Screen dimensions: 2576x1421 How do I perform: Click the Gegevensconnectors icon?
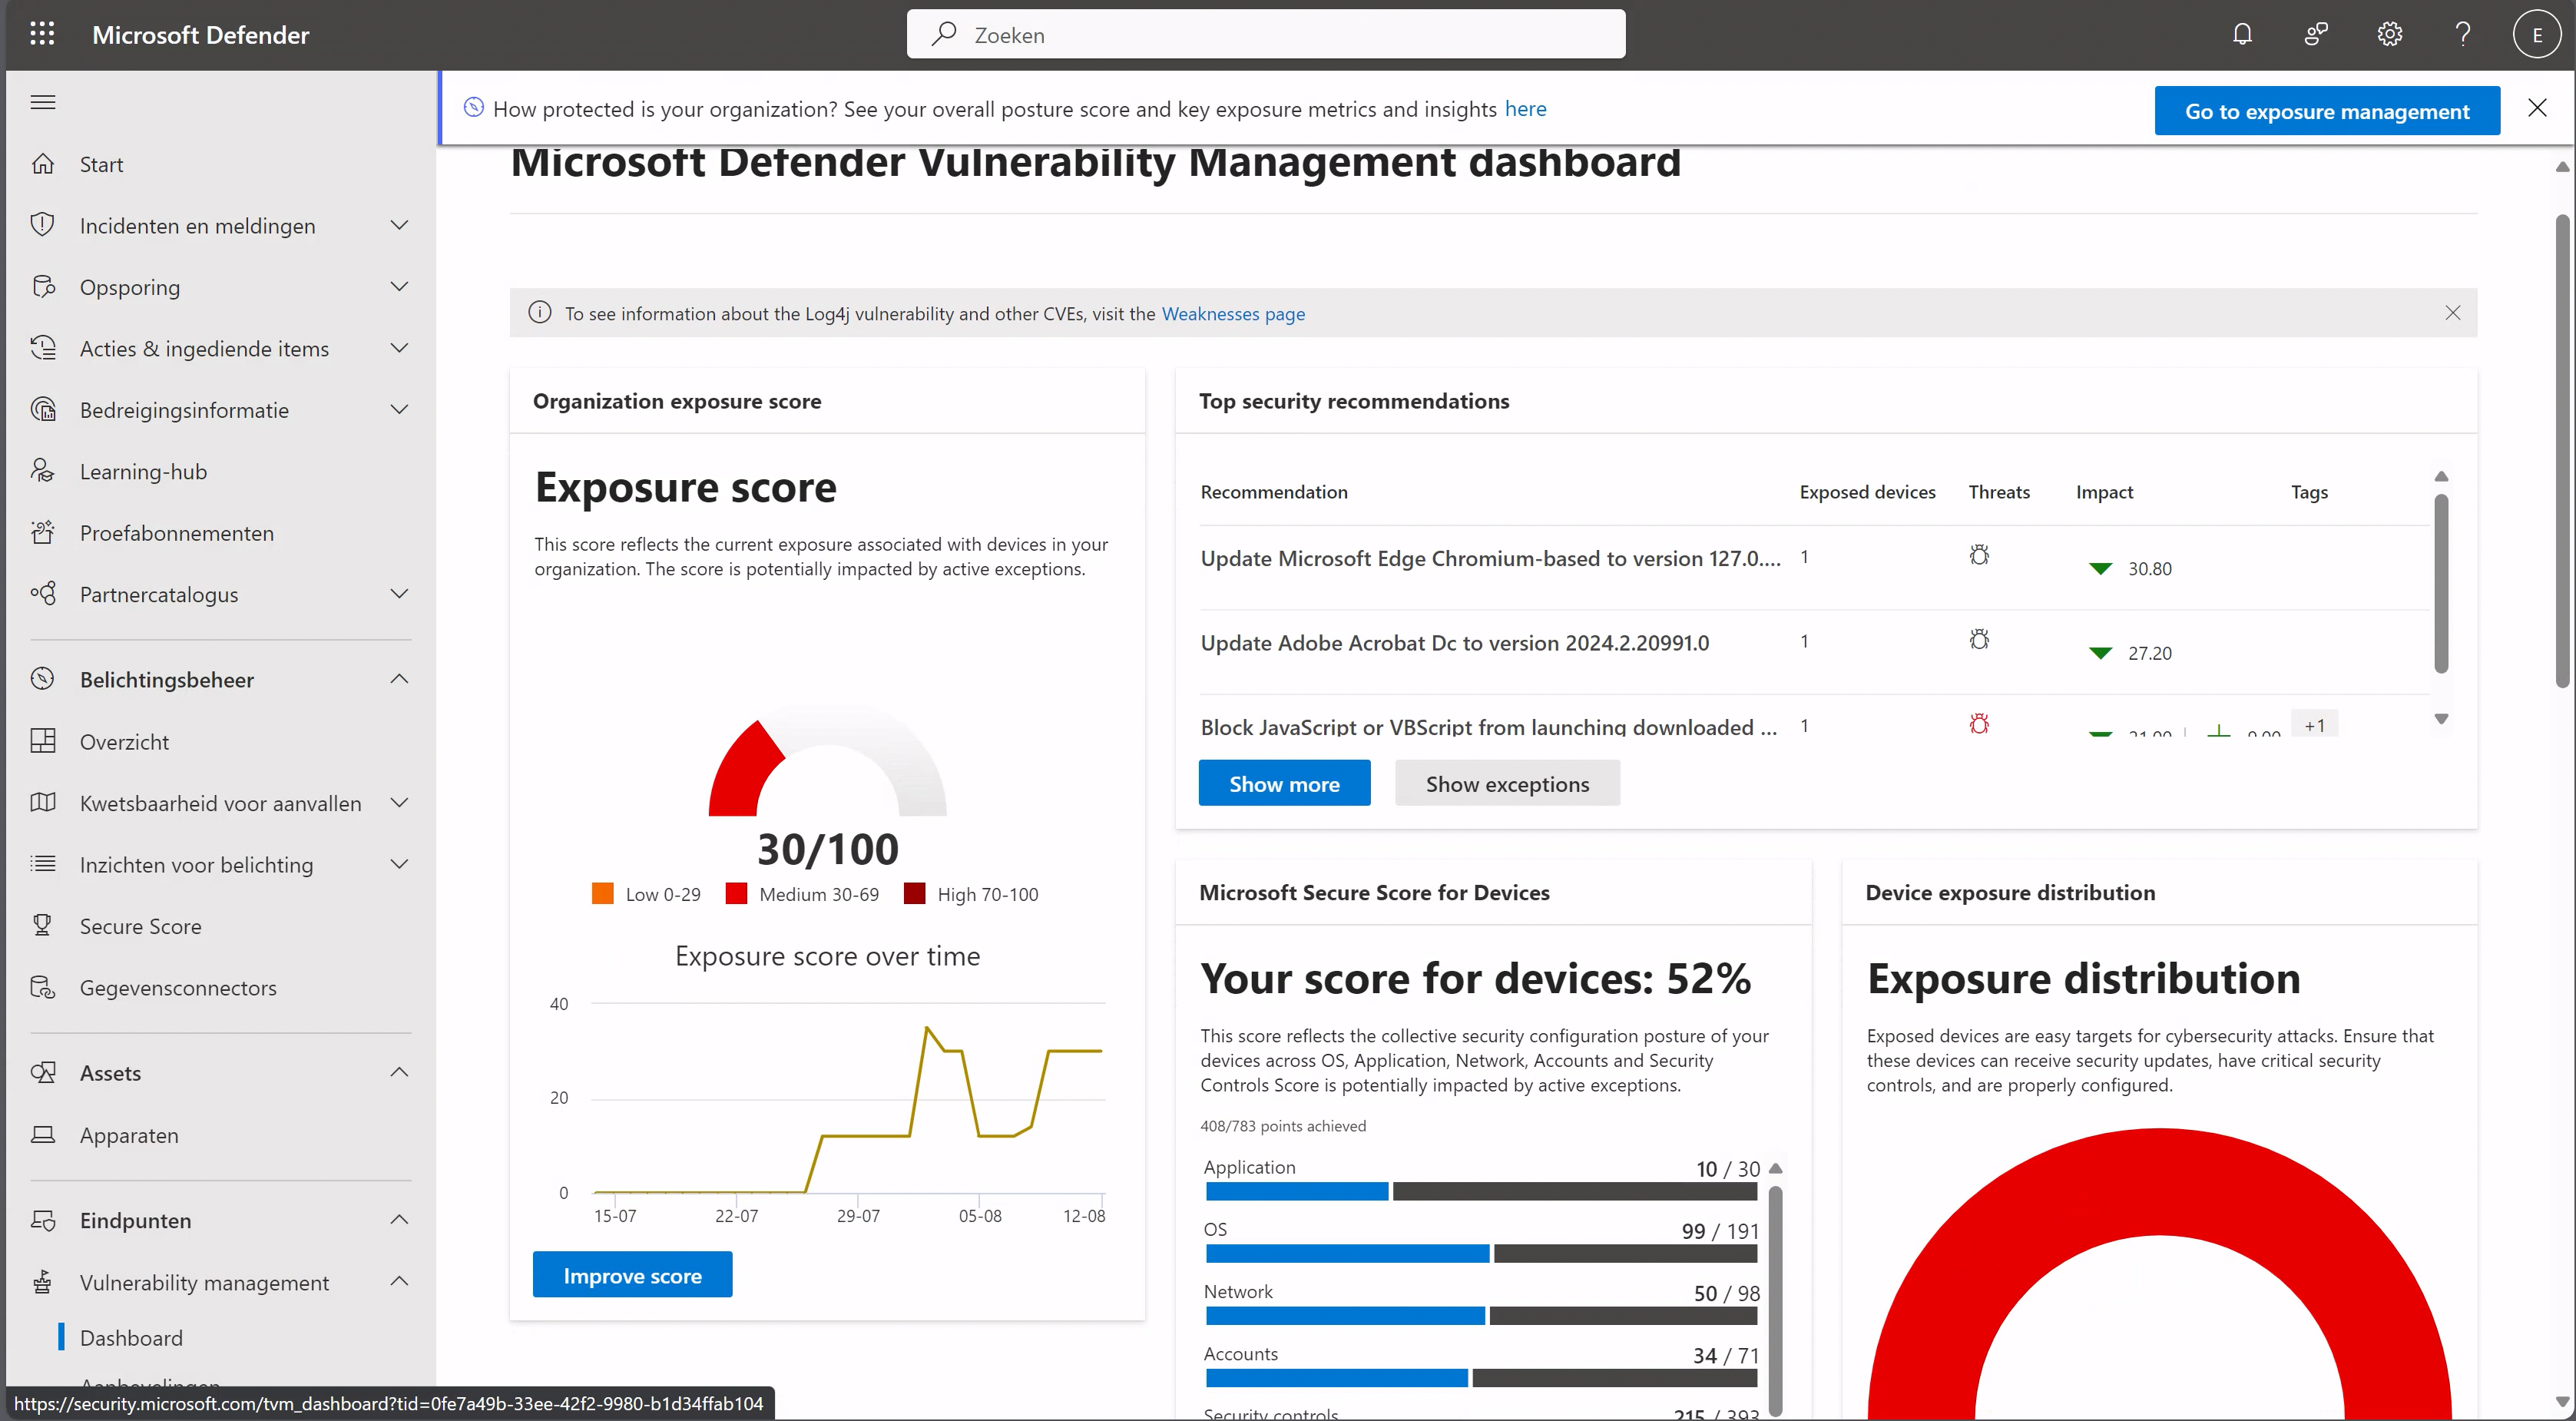coord(43,988)
